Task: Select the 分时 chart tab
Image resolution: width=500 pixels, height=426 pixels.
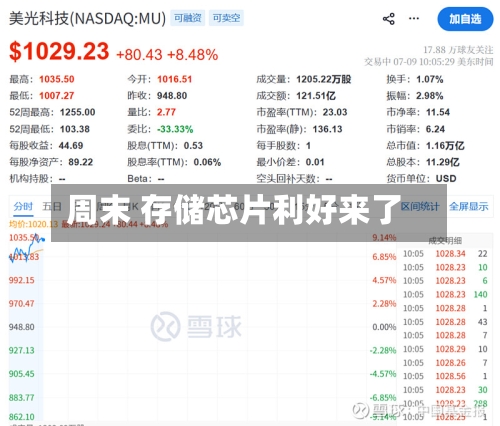Action: click(23, 206)
